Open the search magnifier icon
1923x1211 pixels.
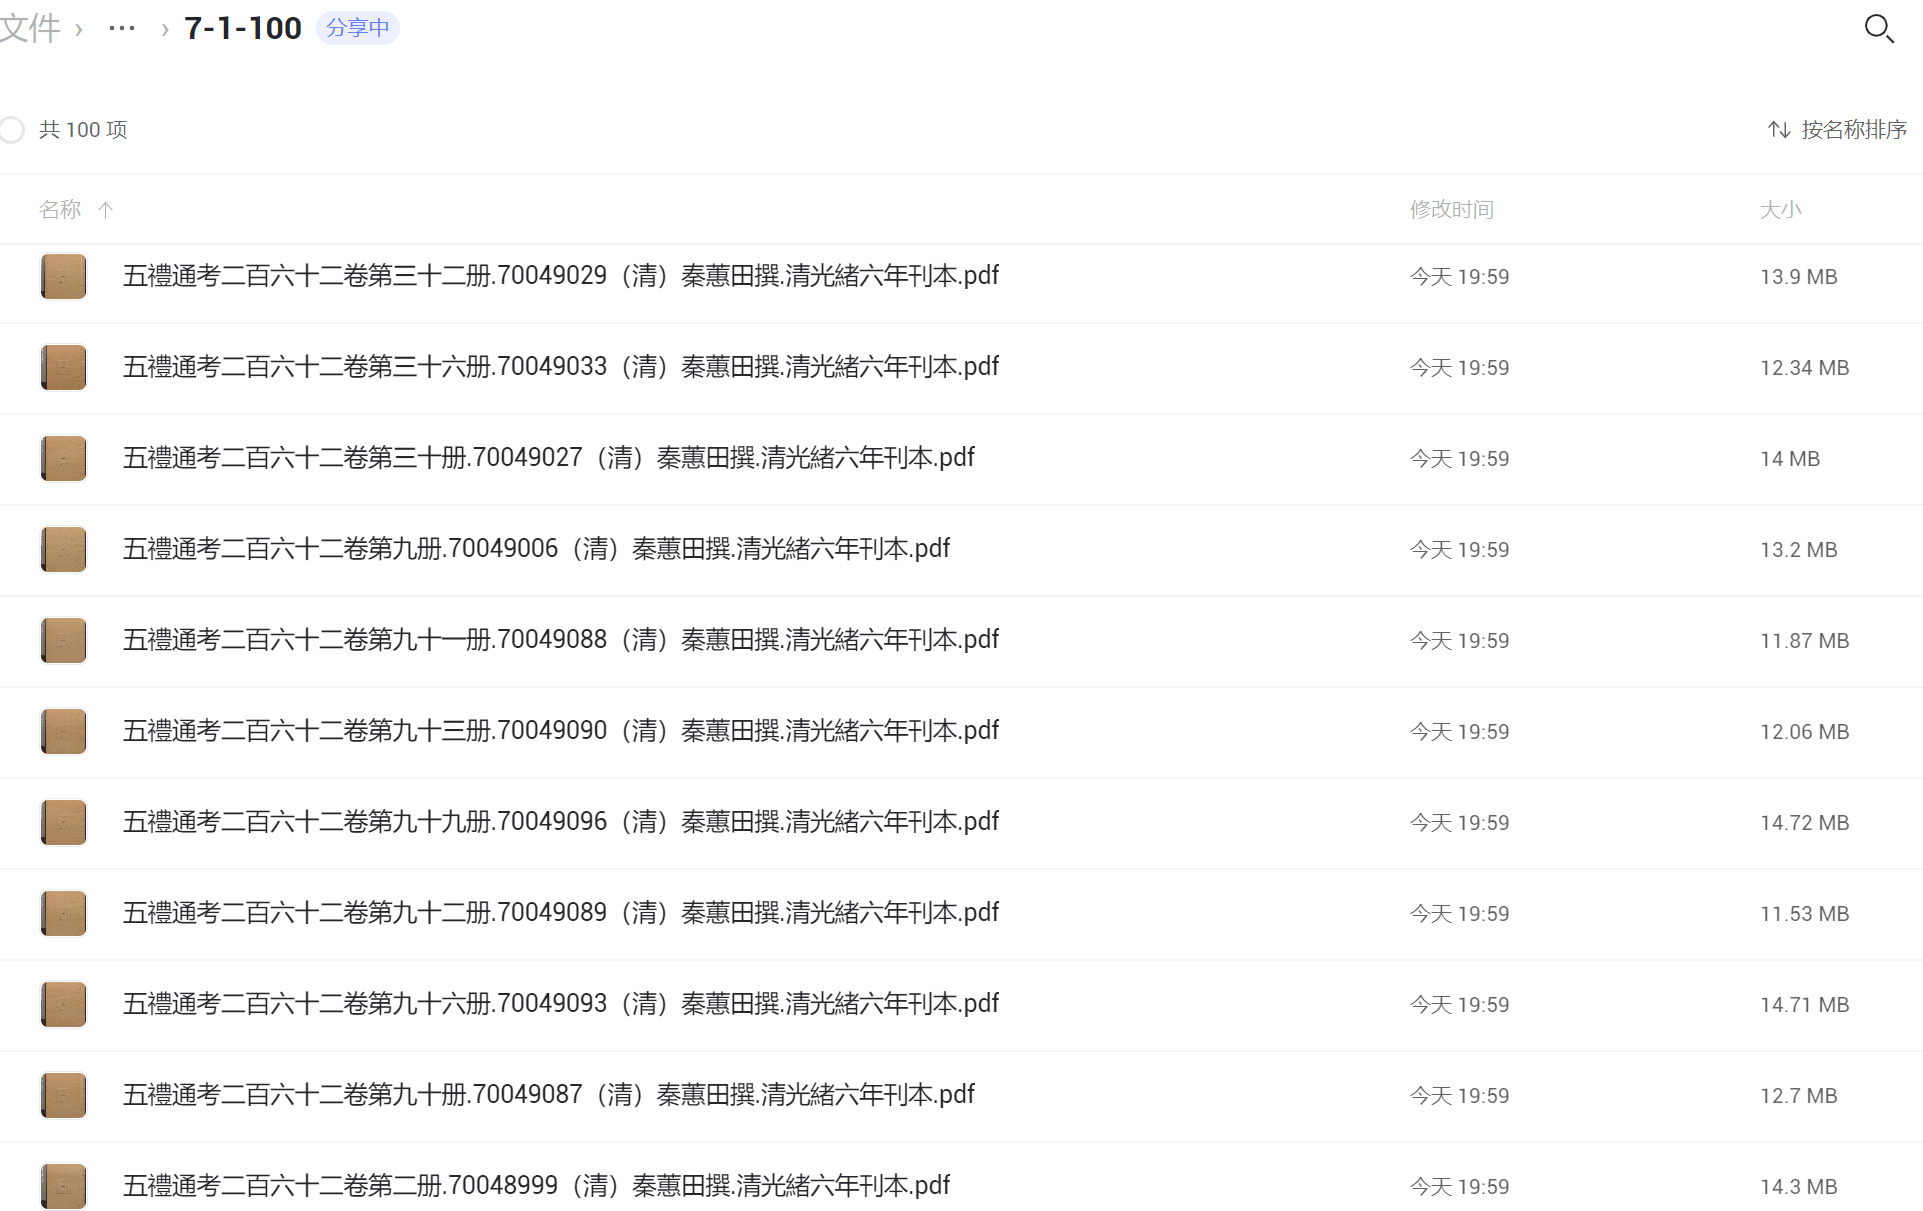click(x=1879, y=29)
